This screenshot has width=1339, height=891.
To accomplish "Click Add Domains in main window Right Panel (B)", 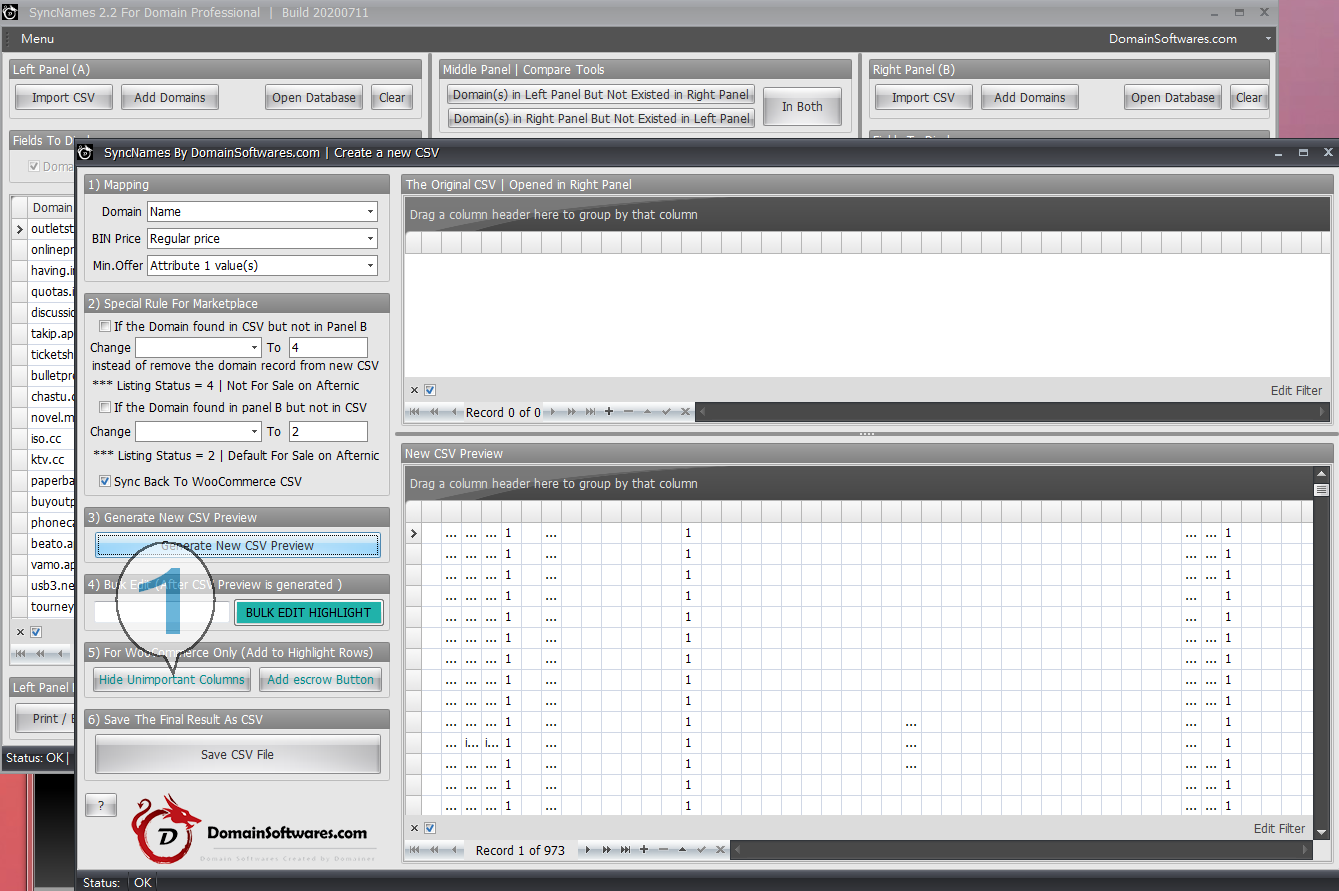I will [1029, 98].
